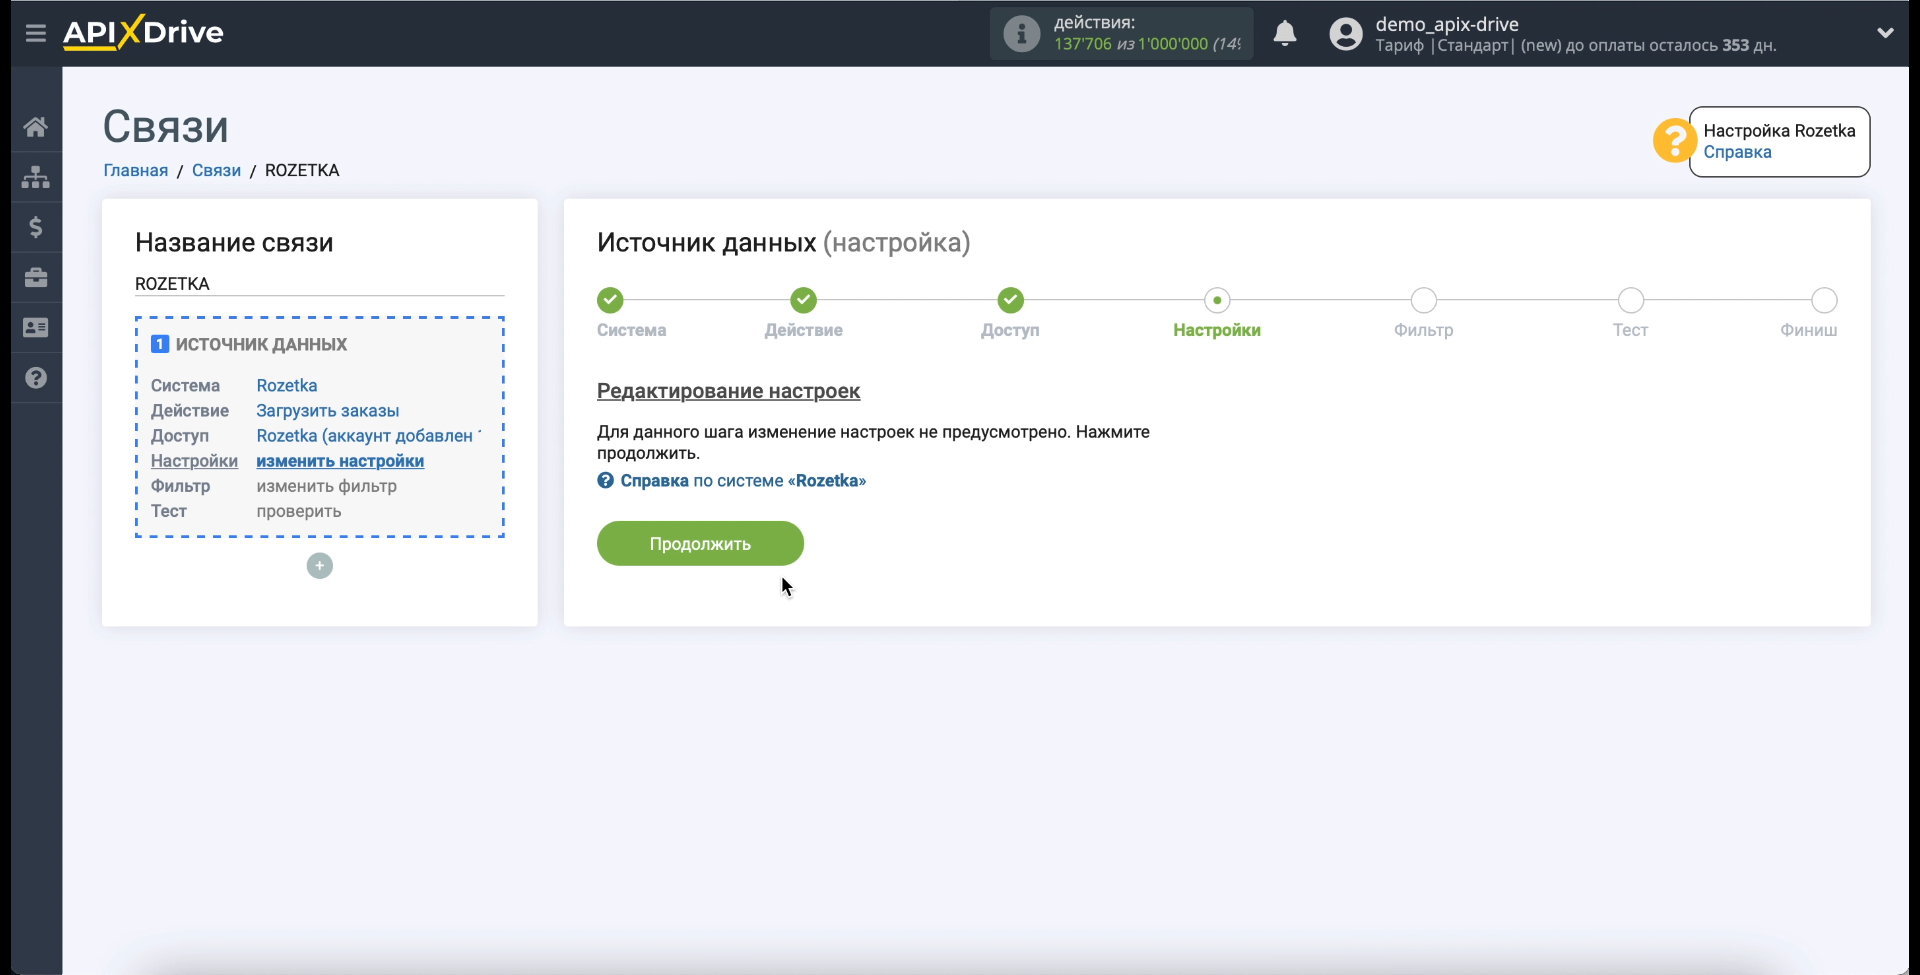Click the number 1 badge icon
The width and height of the screenshot is (1920, 975).
[160, 344]
